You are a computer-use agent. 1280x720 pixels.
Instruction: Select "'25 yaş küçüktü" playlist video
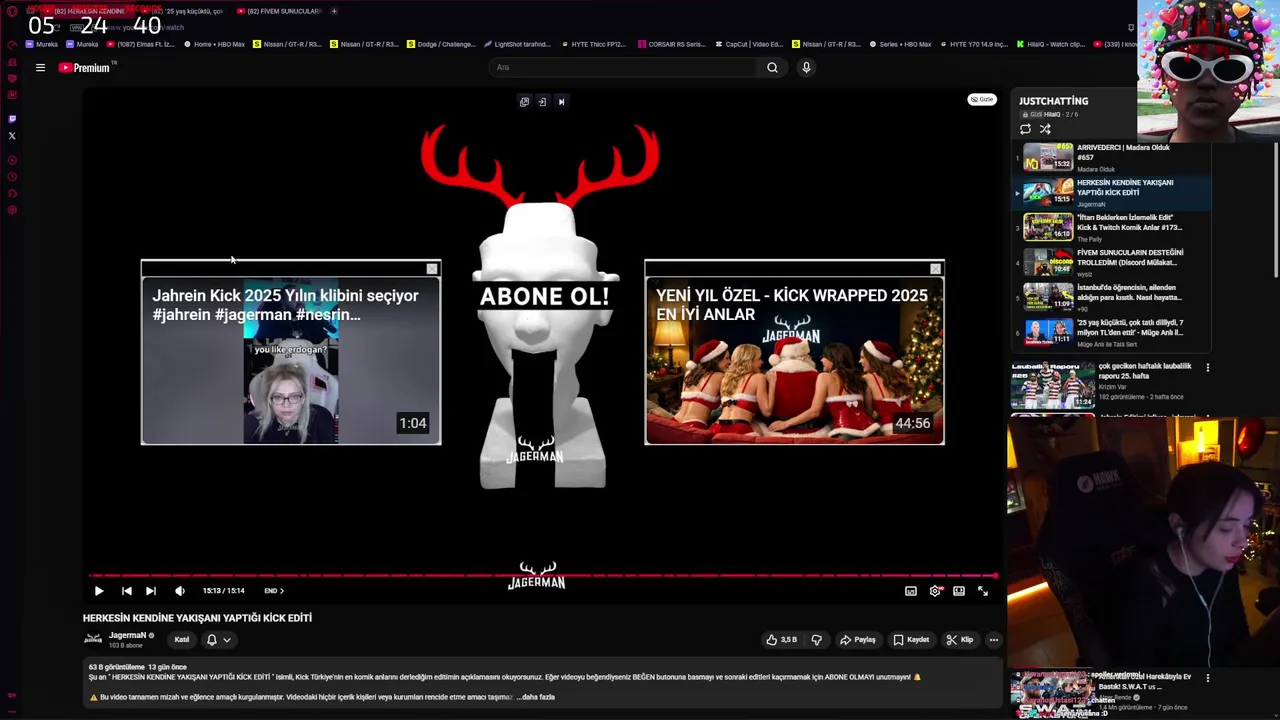[1112, 333]
